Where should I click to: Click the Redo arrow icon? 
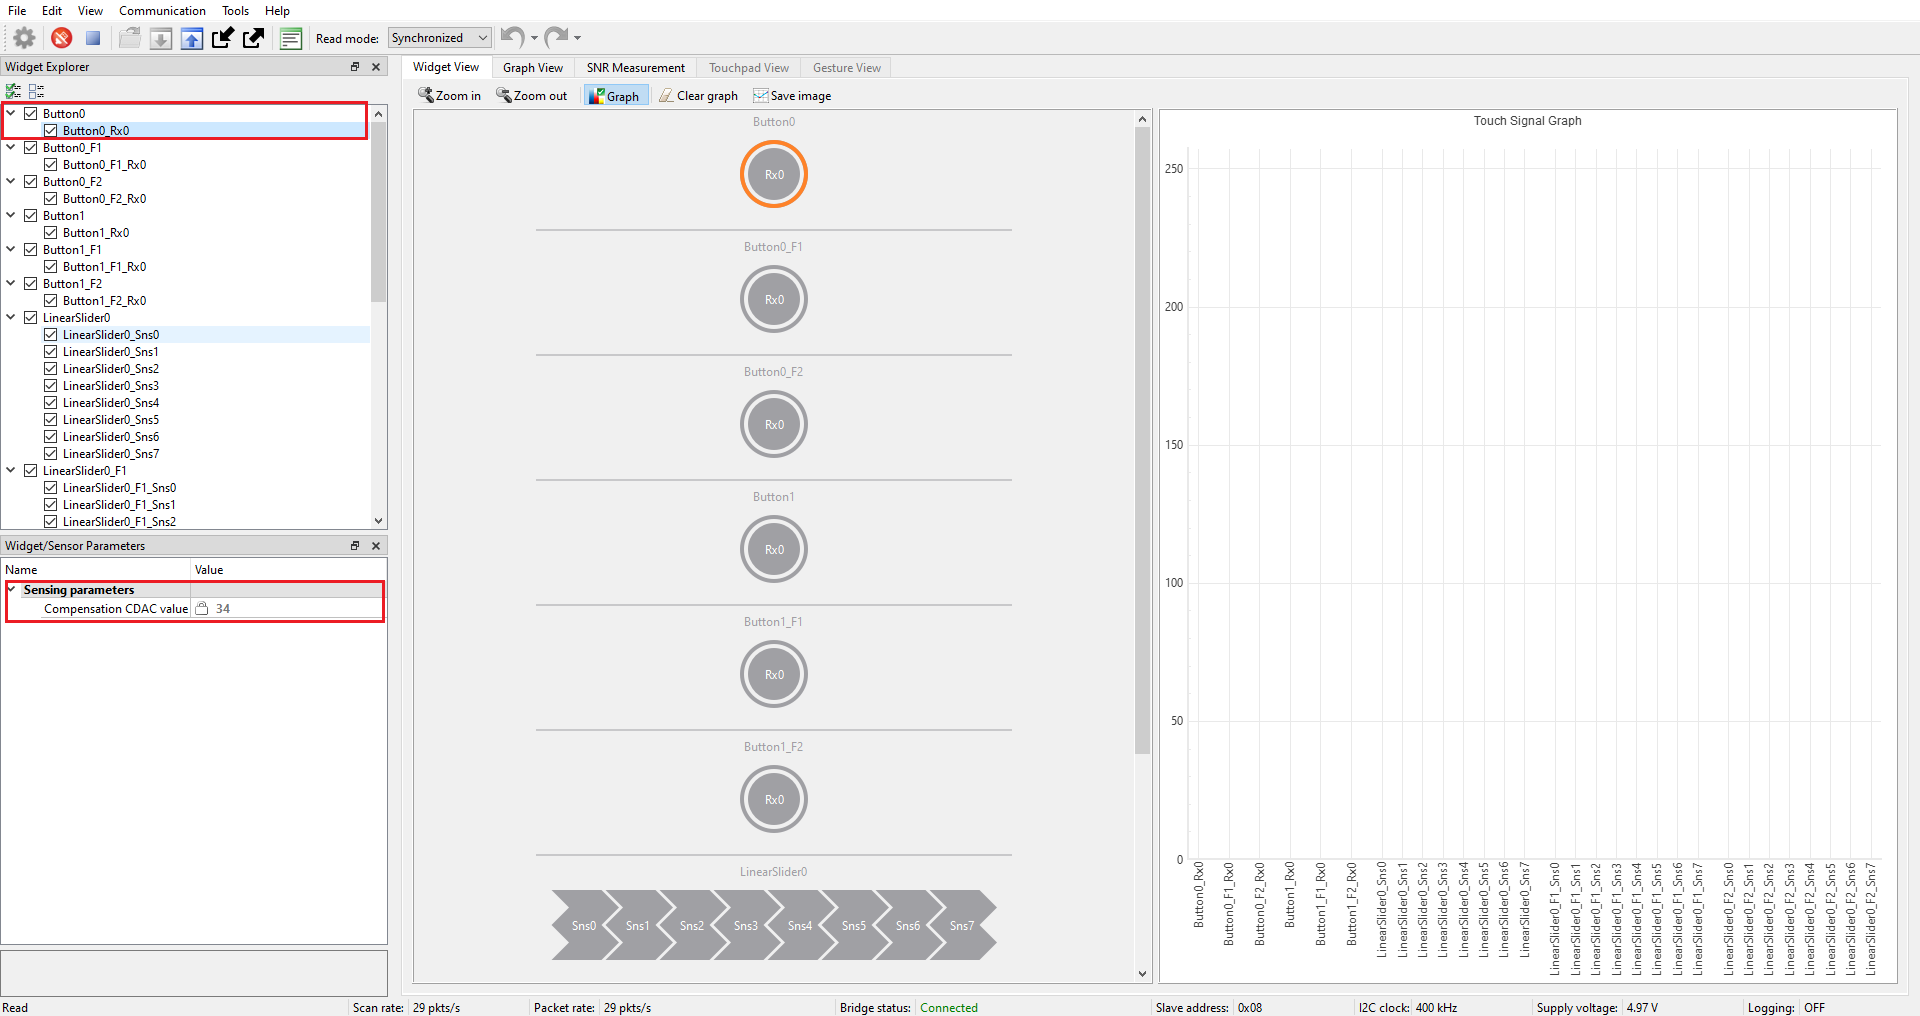pyautogui.click(x=557, y=37)
